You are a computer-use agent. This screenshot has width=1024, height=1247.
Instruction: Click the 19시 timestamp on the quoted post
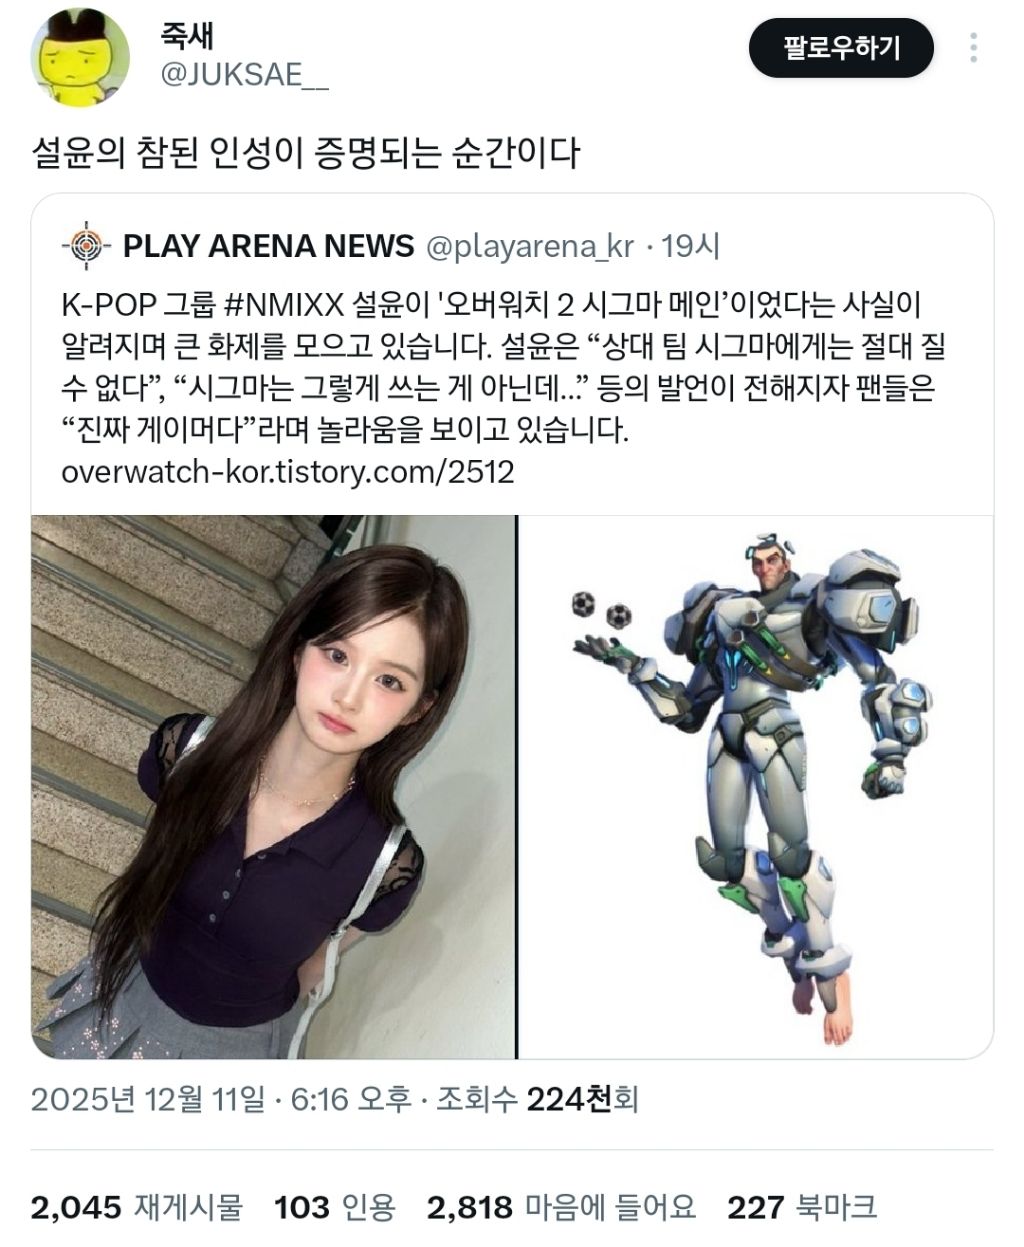(690, 246)
